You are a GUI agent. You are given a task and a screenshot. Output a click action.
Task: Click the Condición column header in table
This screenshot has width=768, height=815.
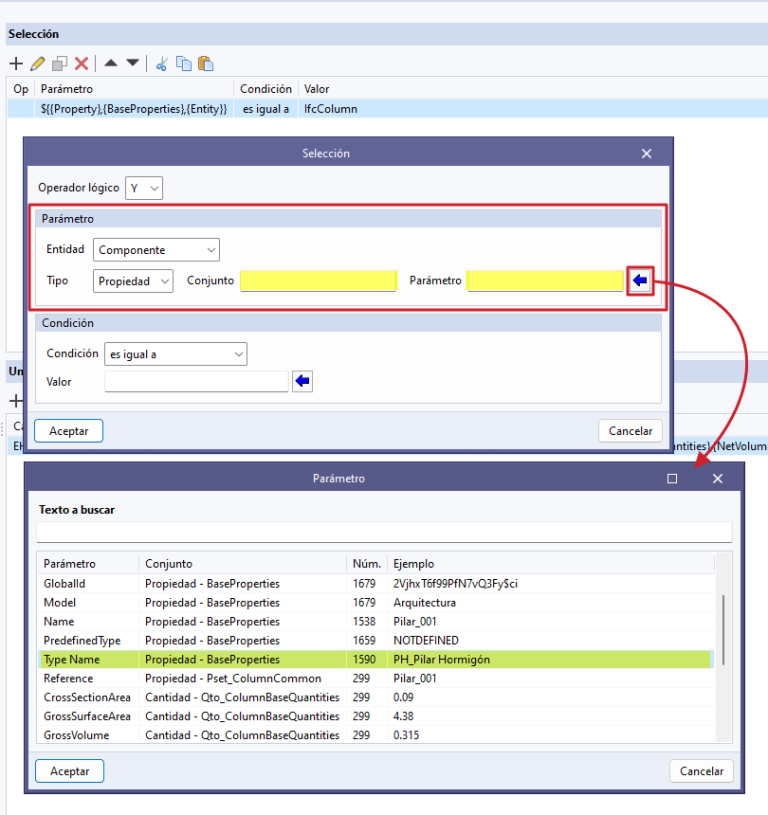[266, 89]
